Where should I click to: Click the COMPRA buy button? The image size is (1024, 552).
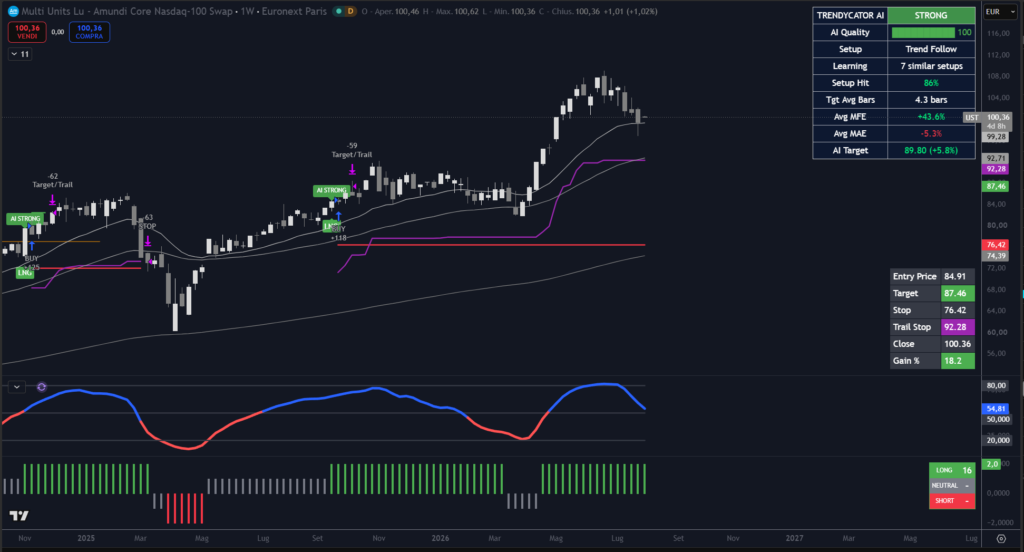89,32
